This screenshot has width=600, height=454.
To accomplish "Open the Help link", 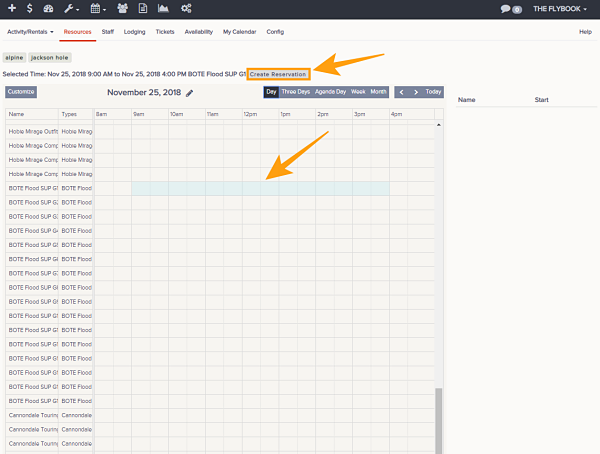I will [585, 32].
